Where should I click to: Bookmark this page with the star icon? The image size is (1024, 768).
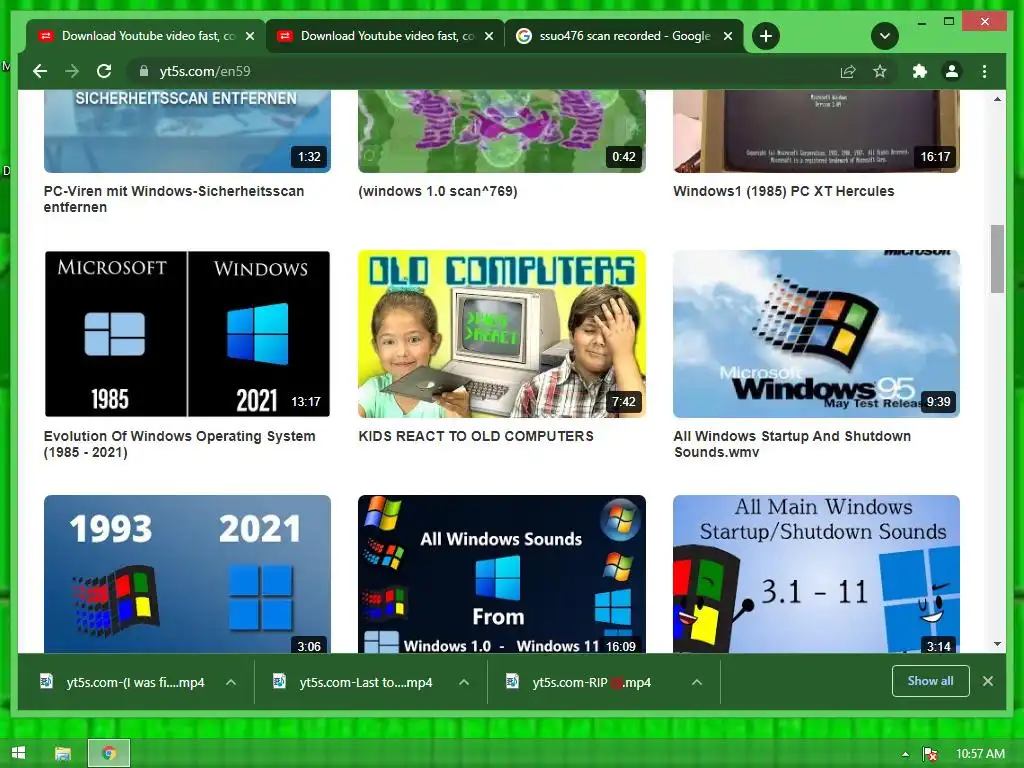click(880, 71)
